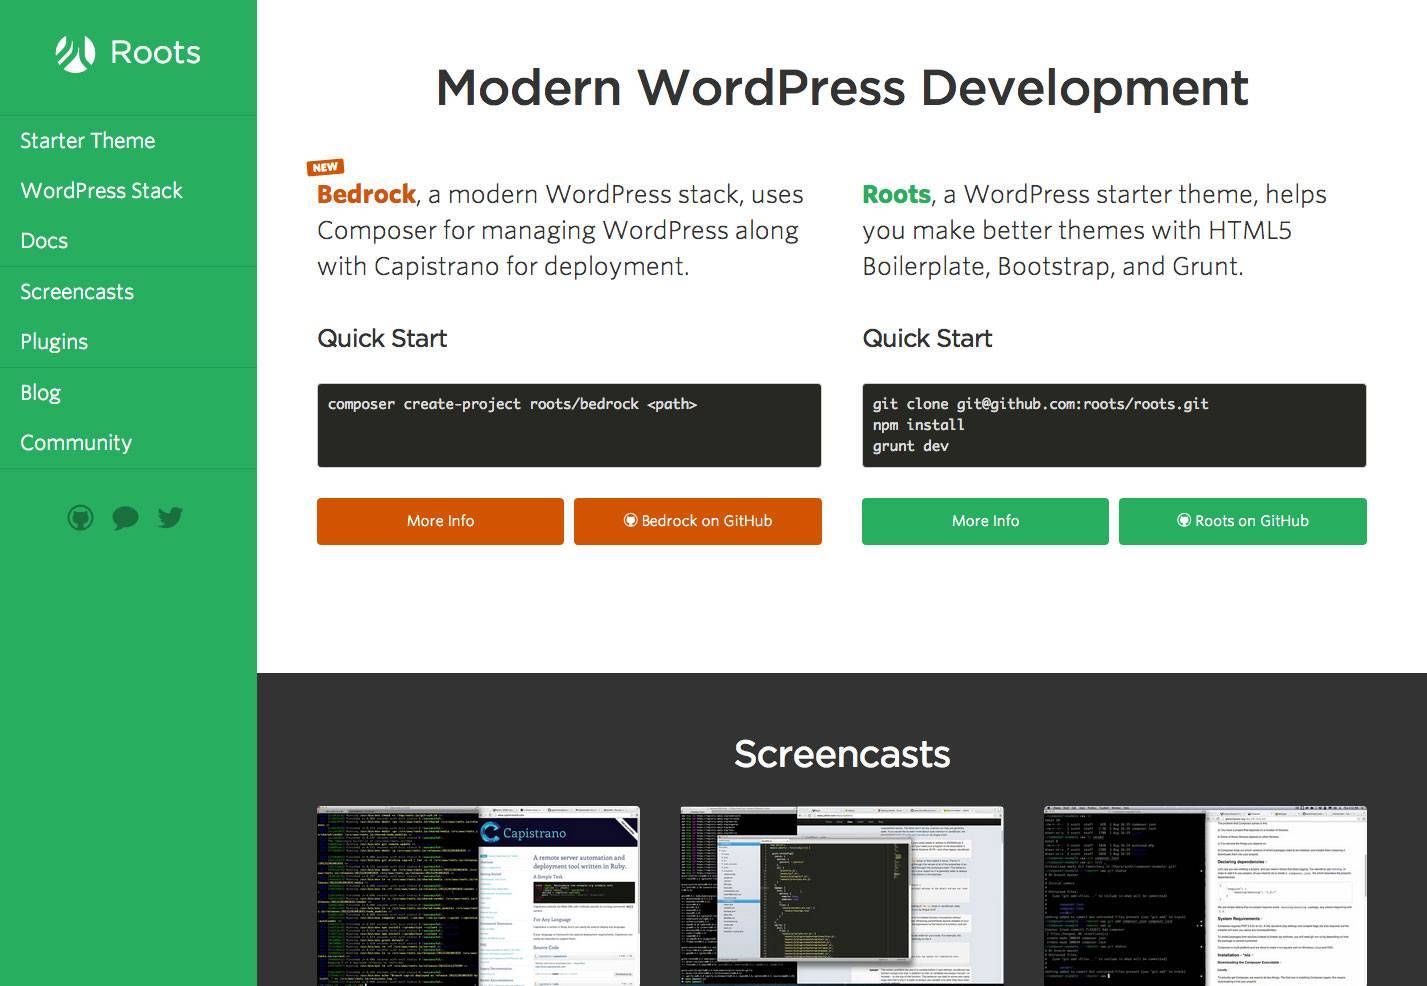Click the 'grunt dev' code line
This screenshot has height=986, width=1427.
click(x=910, y=446)
